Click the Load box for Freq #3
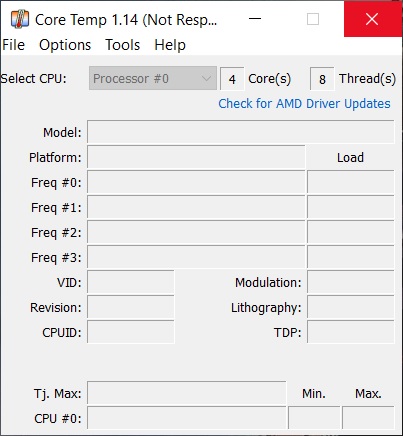This screenshot has width=403, height=436. [x=351, y=257]
